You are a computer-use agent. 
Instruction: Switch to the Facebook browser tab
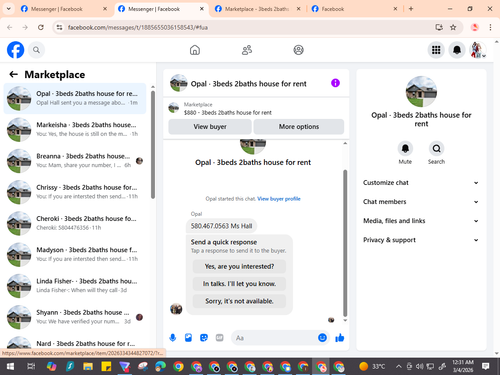click(354, 9)
